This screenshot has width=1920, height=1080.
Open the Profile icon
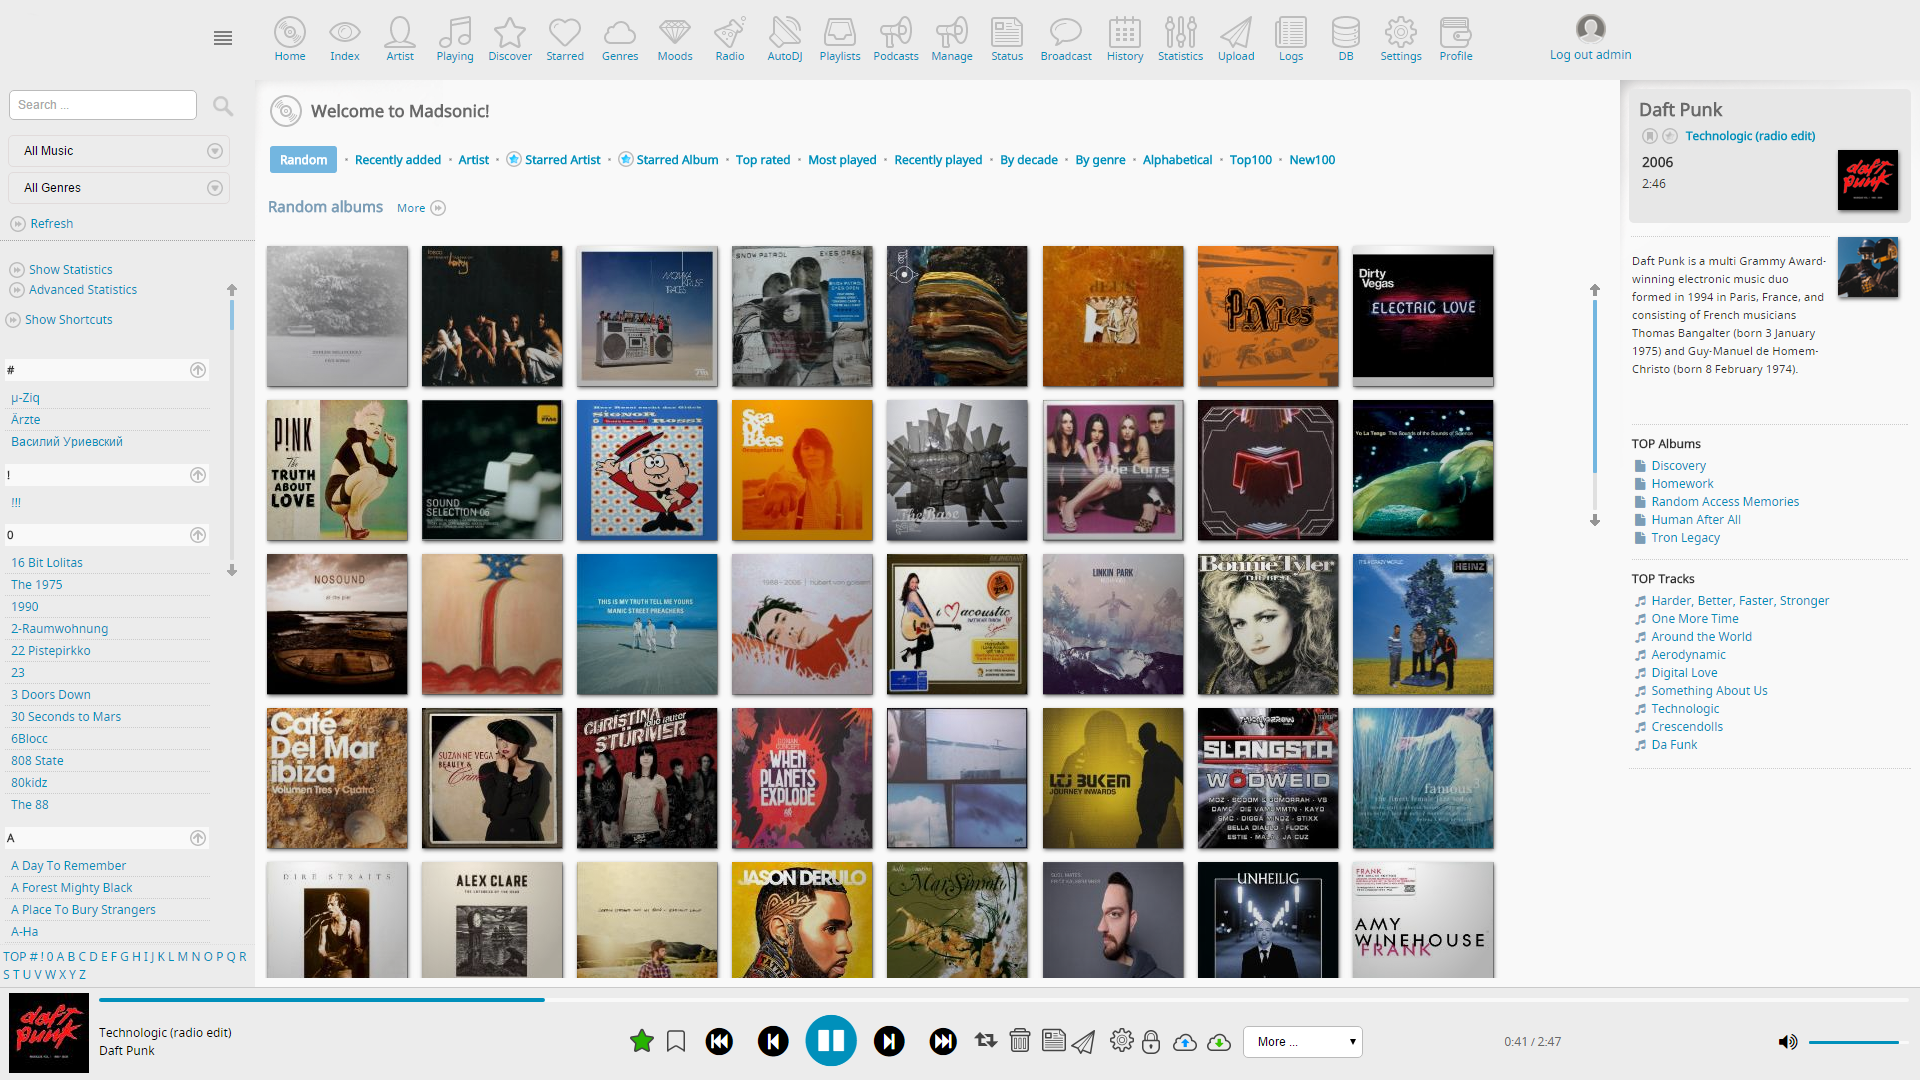tap(1456, 33)
